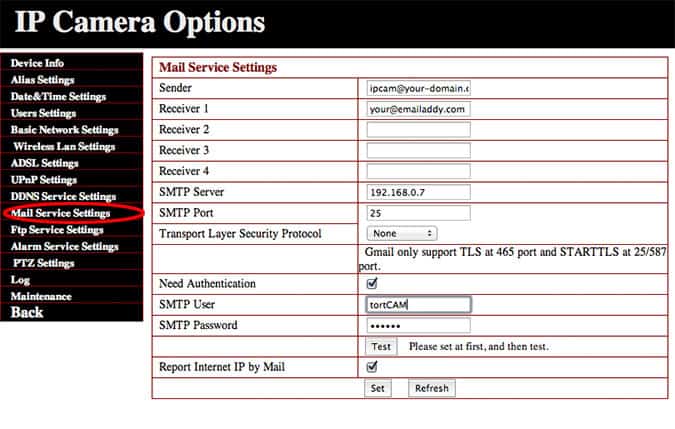The height and width of the screenshot is (429, 675).
Task: Enable the Need Authentication checkbox
Action: (x=373, y=284)
